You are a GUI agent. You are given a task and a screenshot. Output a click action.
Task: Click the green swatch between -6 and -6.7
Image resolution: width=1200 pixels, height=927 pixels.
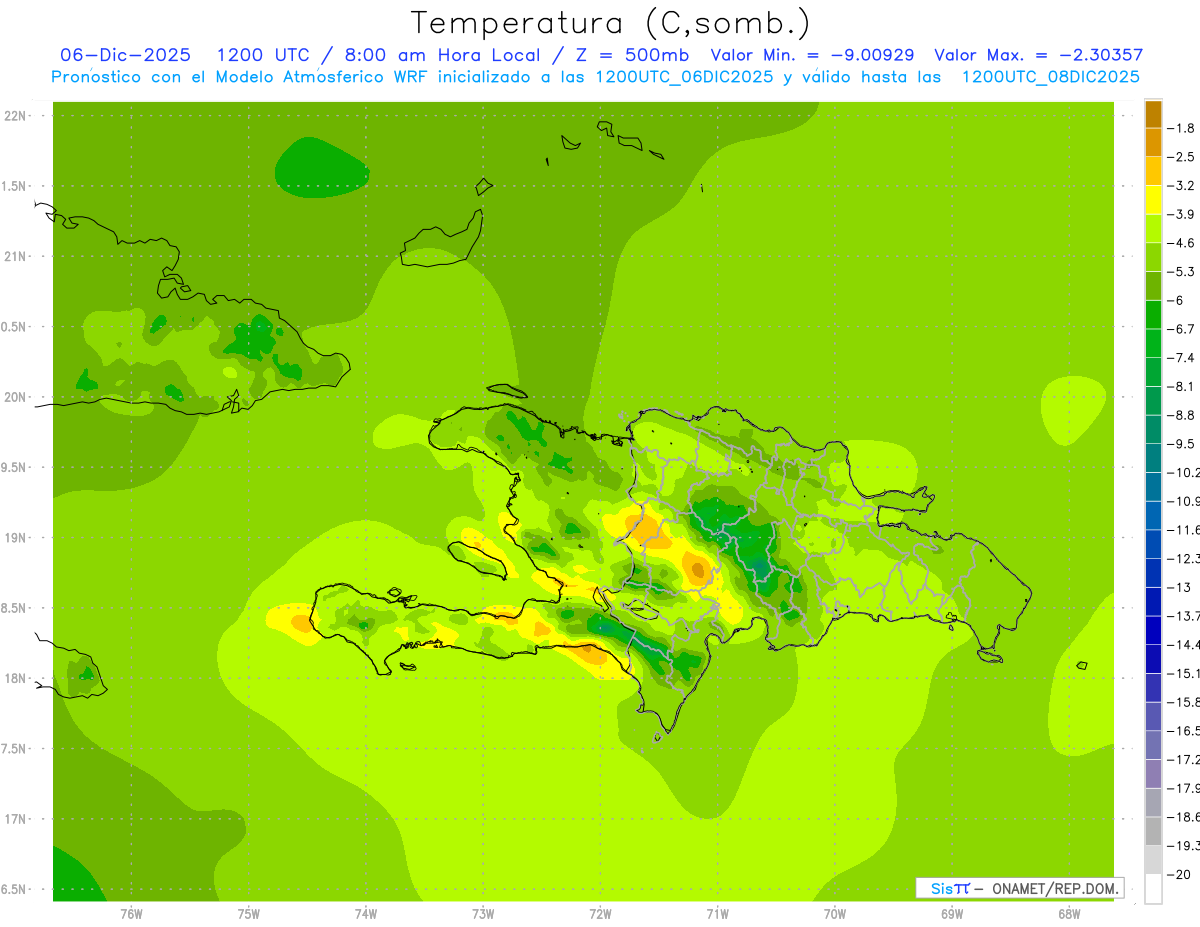click(x=1153, y=315)
